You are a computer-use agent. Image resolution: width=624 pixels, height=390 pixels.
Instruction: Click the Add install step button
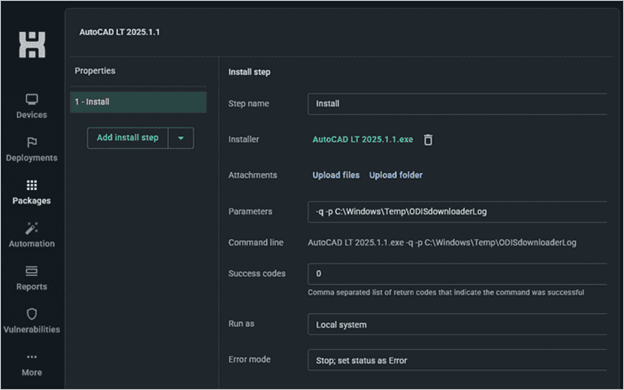128,138
